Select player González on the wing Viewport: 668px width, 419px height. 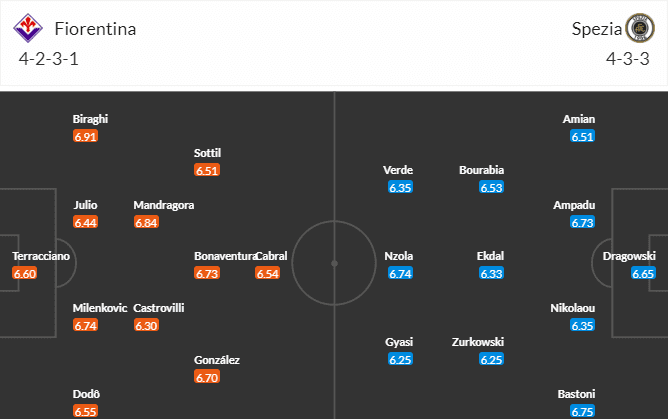coord(217,360)
